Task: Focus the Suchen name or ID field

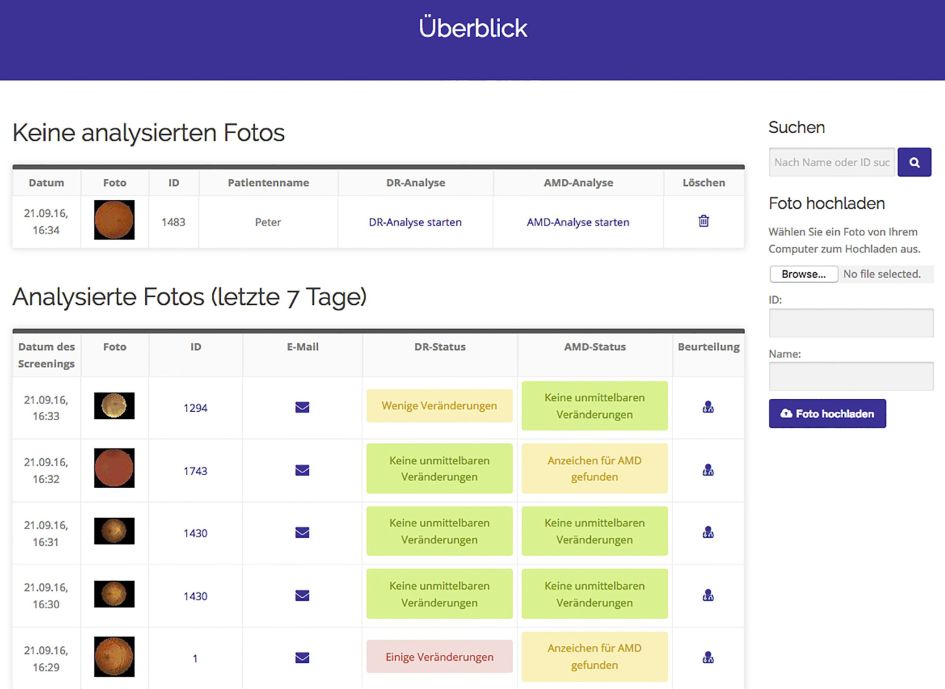Action: click(x=831, y=162)
